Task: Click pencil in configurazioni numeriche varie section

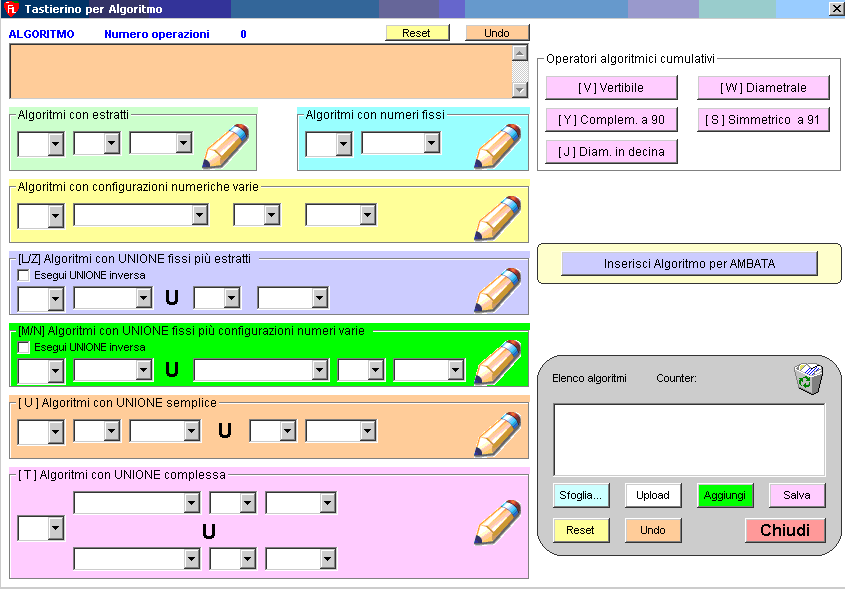Action: [498, 218]
